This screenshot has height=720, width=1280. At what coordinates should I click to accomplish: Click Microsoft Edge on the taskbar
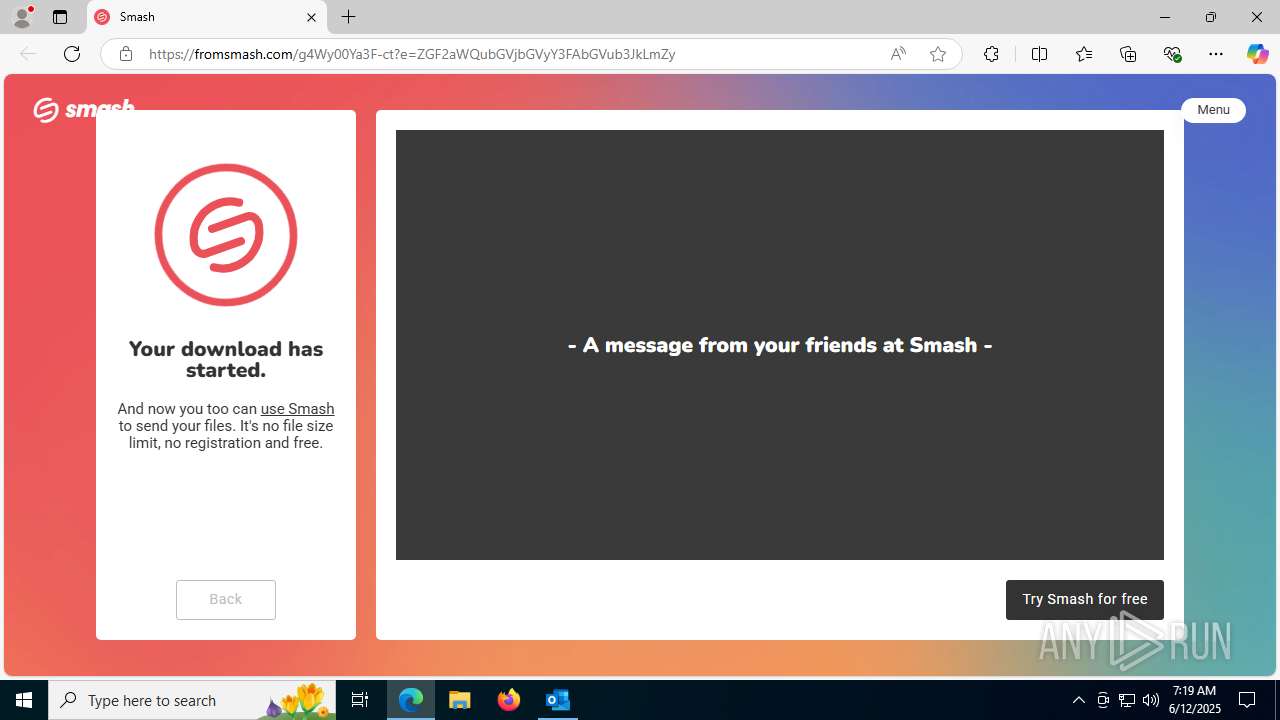click(411, 700)
